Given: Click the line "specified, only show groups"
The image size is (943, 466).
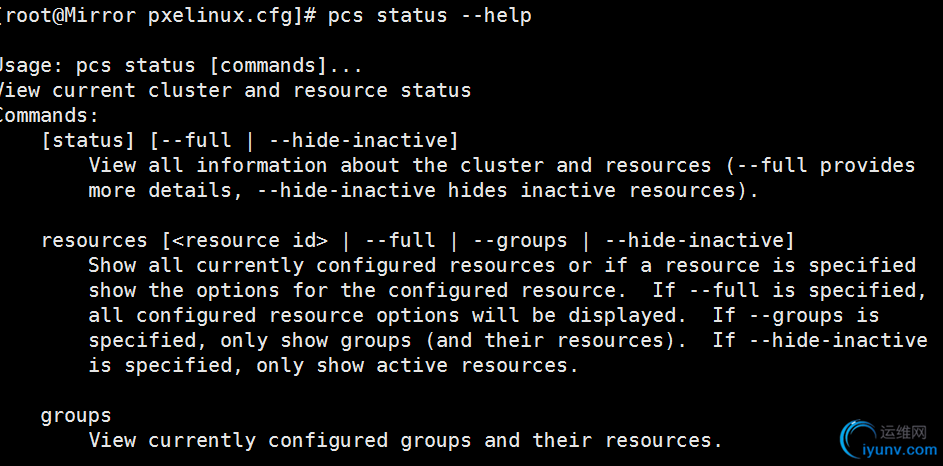Looking at the screenshot, I should pyautogui.click(x=508, y=341).
